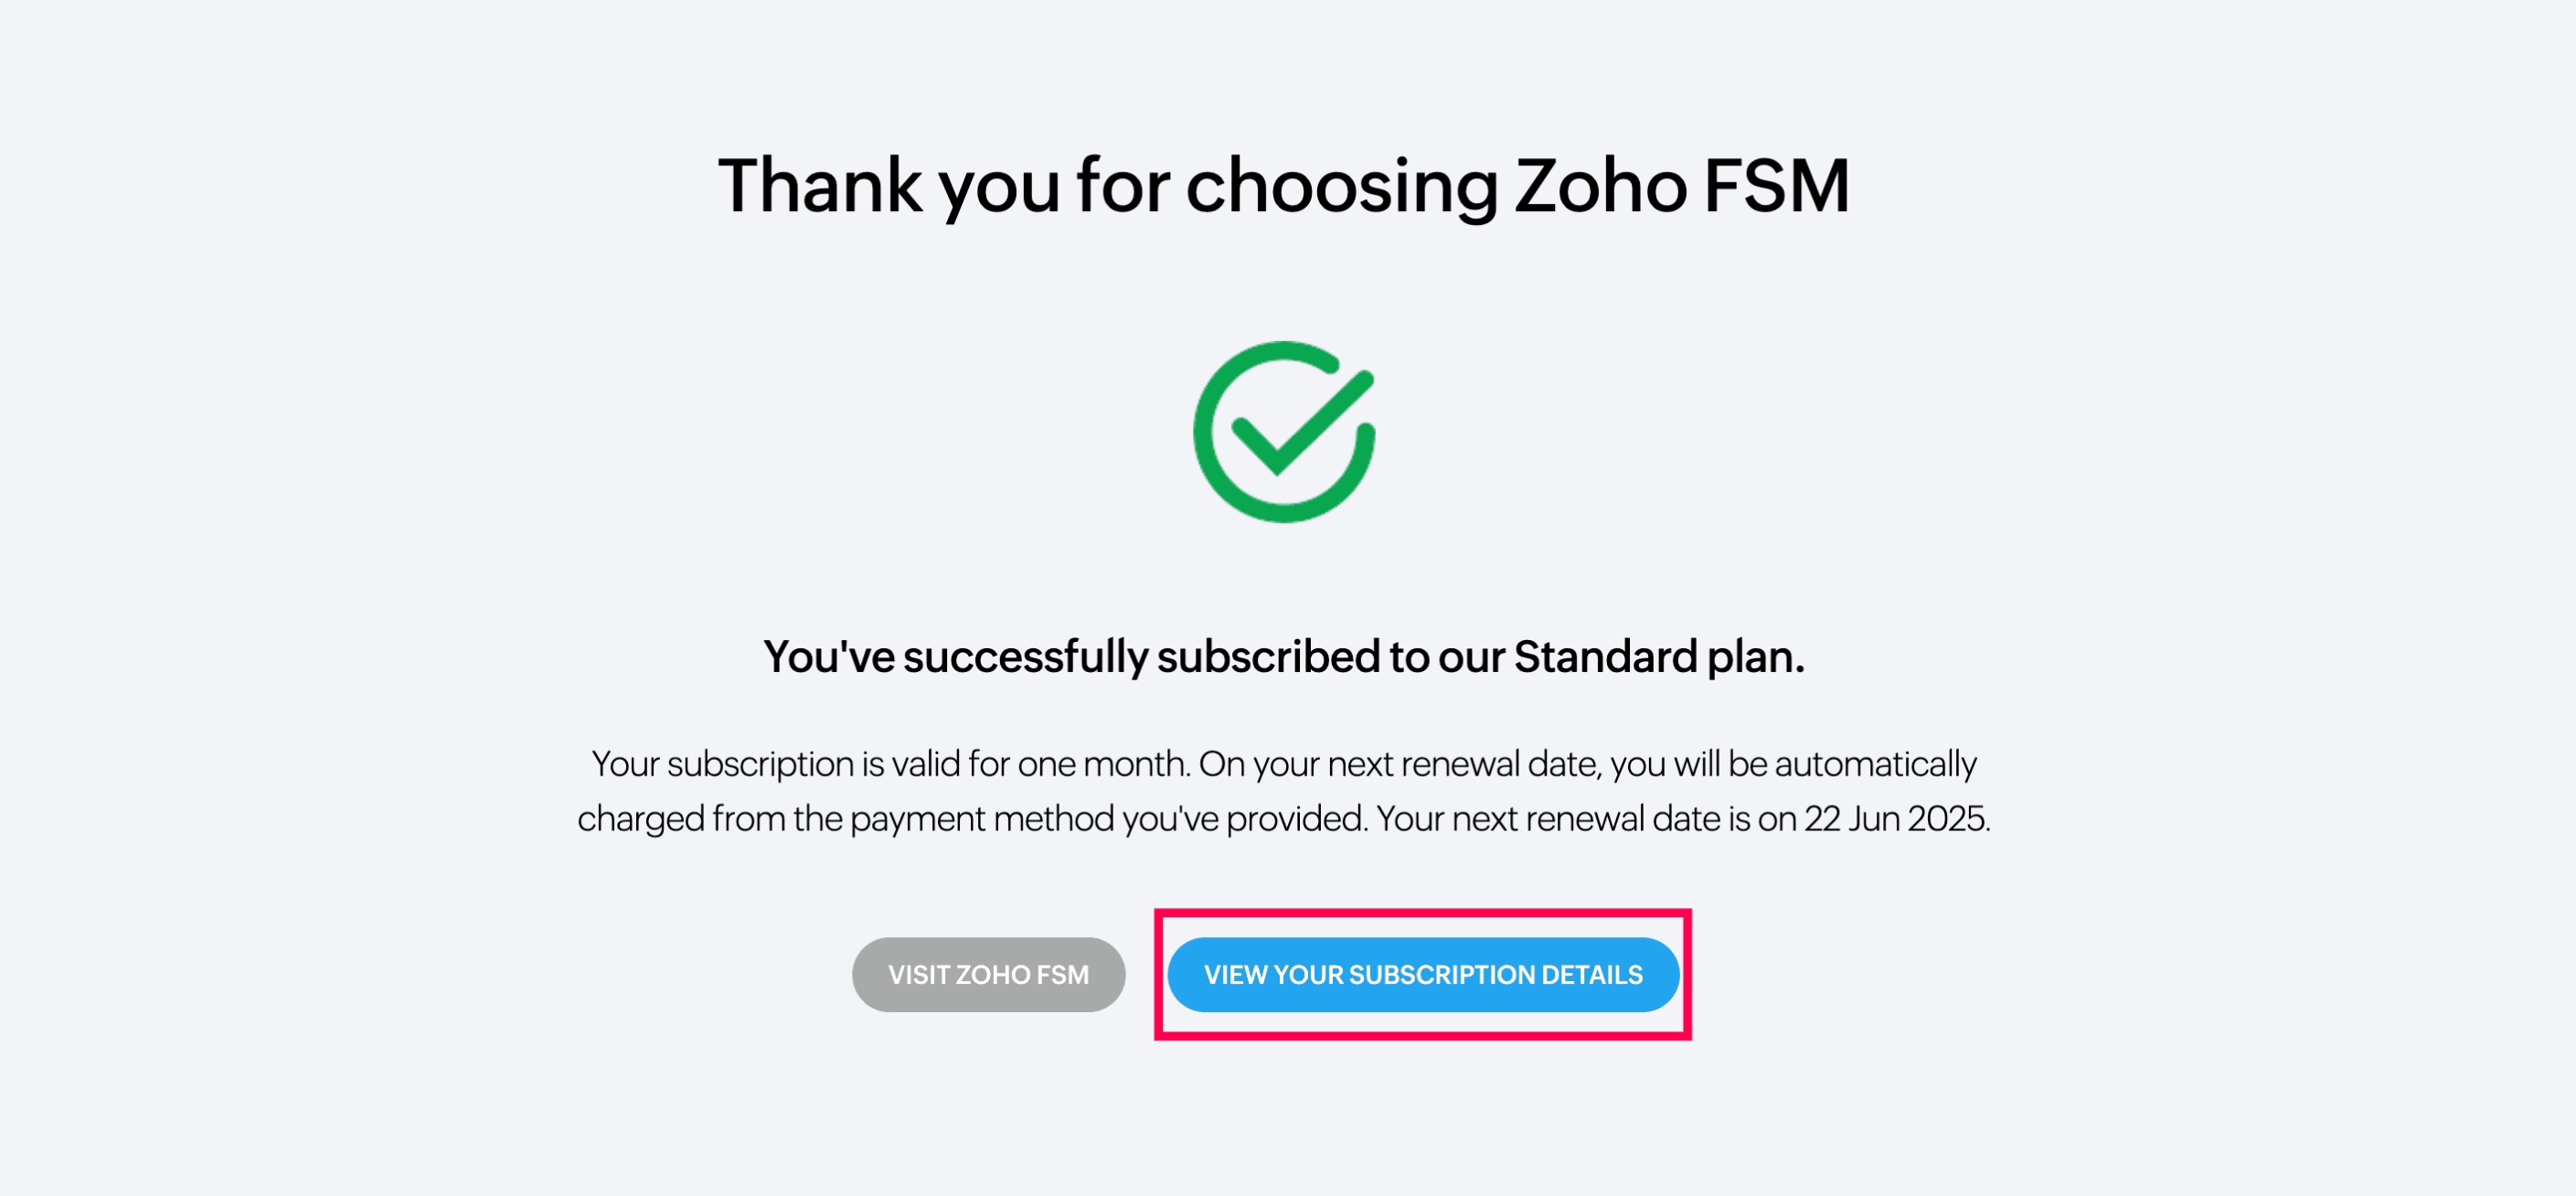The height and width of the screenshot is (1196, 2576).
Task: Click the green success checkmark icon
Action: (x=1284, y=432)
